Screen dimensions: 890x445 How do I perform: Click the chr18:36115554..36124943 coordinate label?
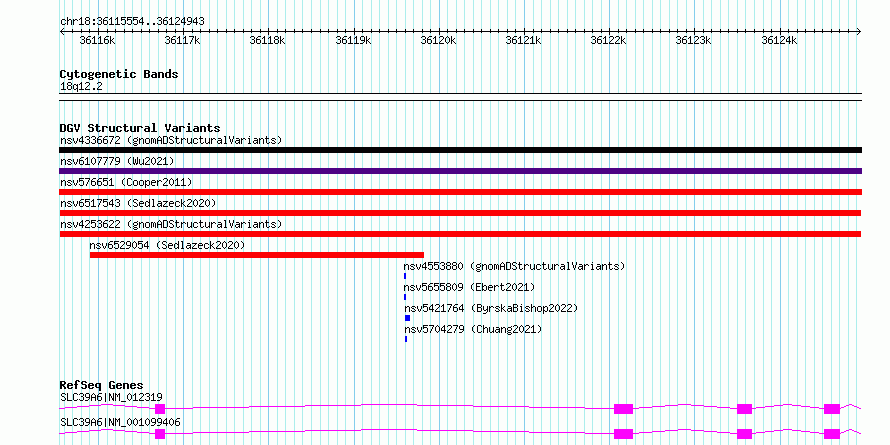click(132, 22)
